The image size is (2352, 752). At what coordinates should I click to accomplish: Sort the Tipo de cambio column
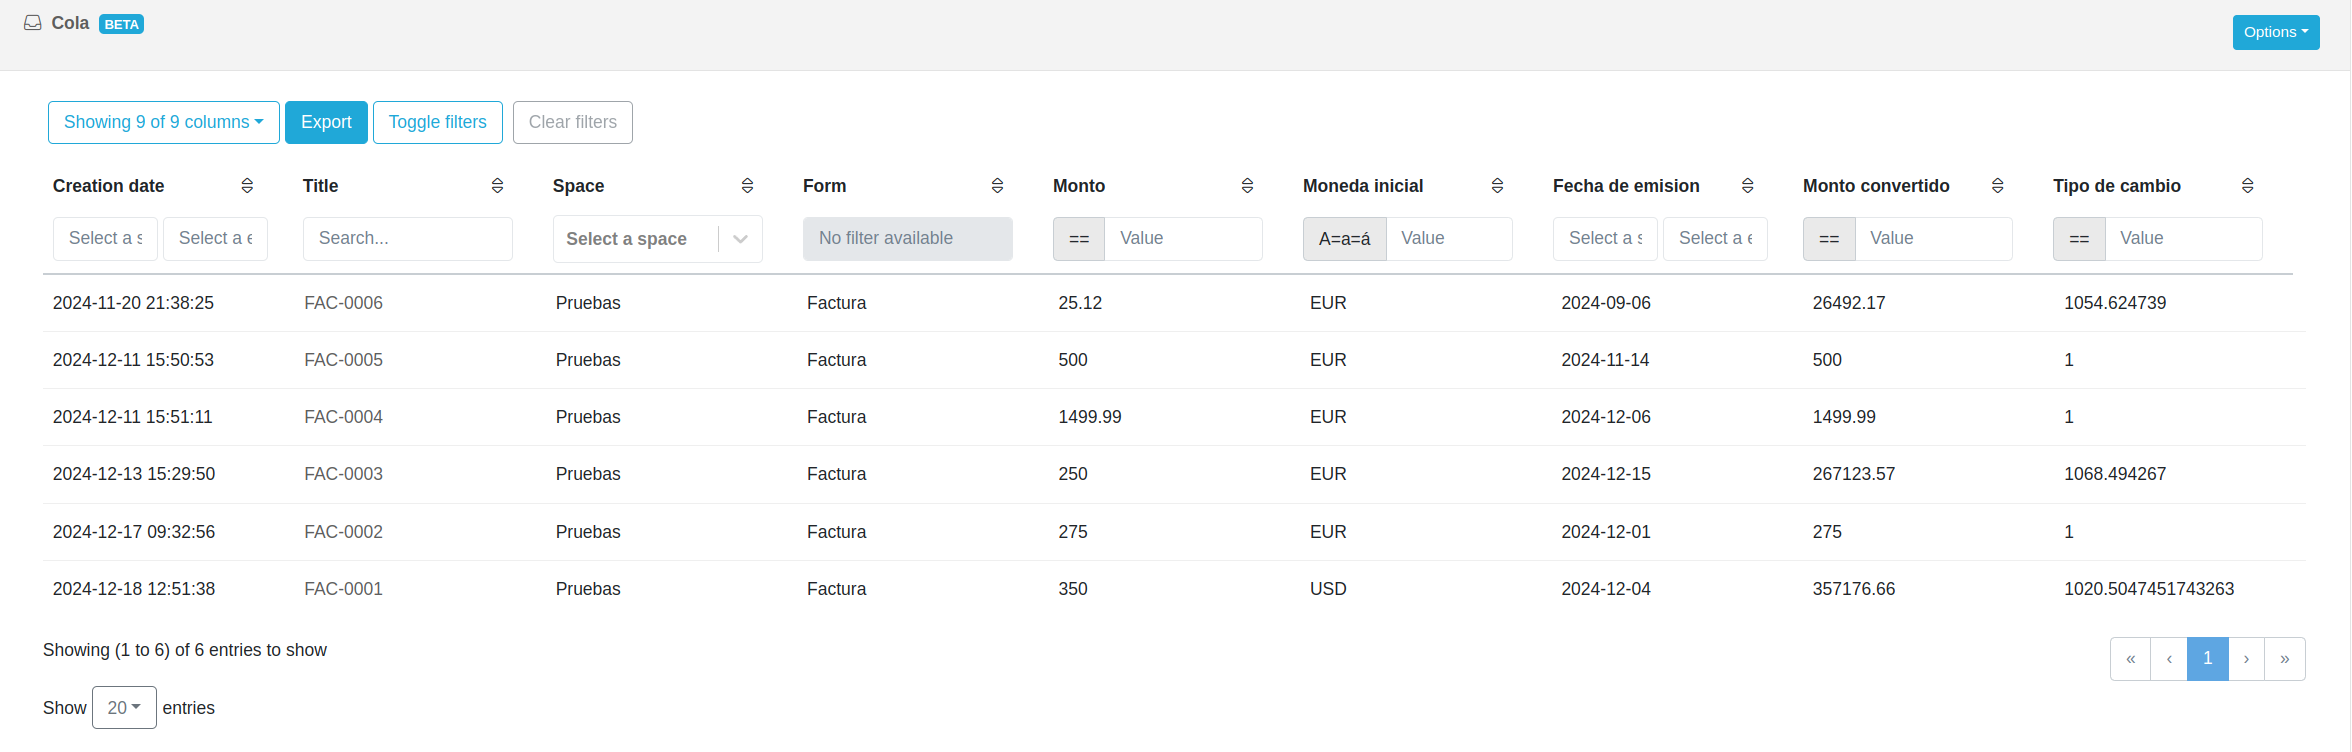pos(2247,186)
